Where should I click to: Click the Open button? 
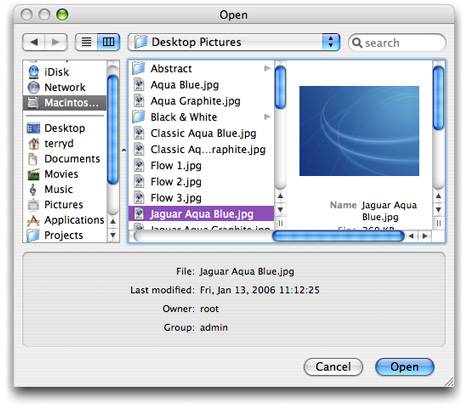click(404, 367)
